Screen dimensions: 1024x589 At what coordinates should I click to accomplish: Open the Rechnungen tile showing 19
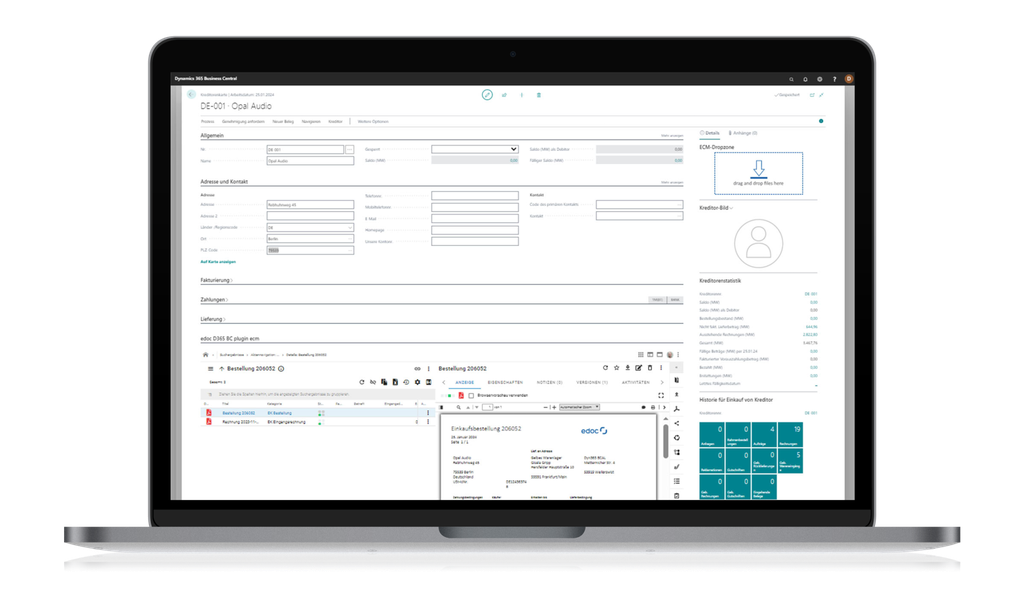click(x=790, y=435)
